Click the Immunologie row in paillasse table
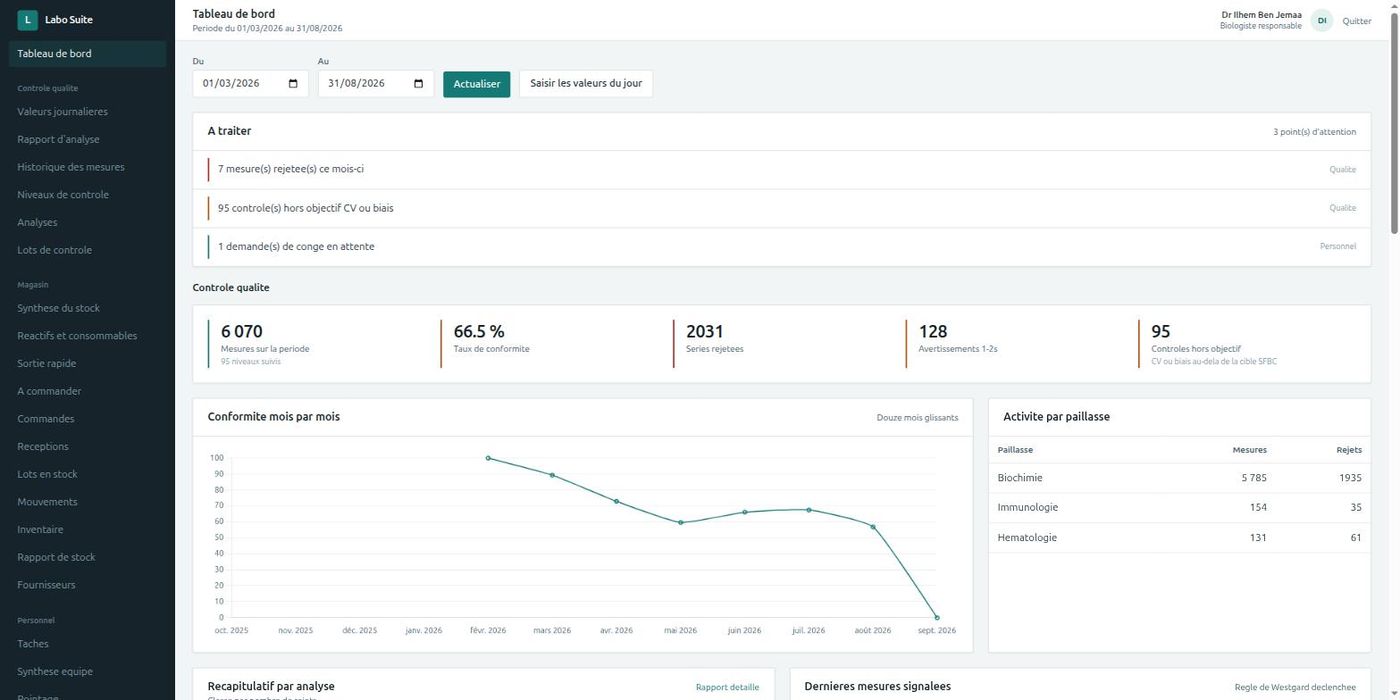This screenshot has height=700, width=1400. click(1180, 508)
